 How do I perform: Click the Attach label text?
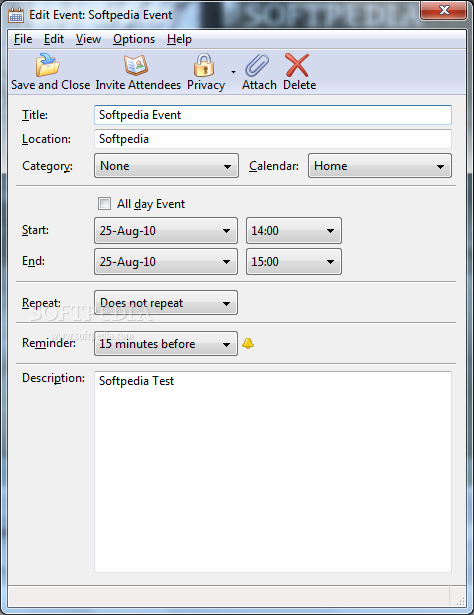(259, 85)
